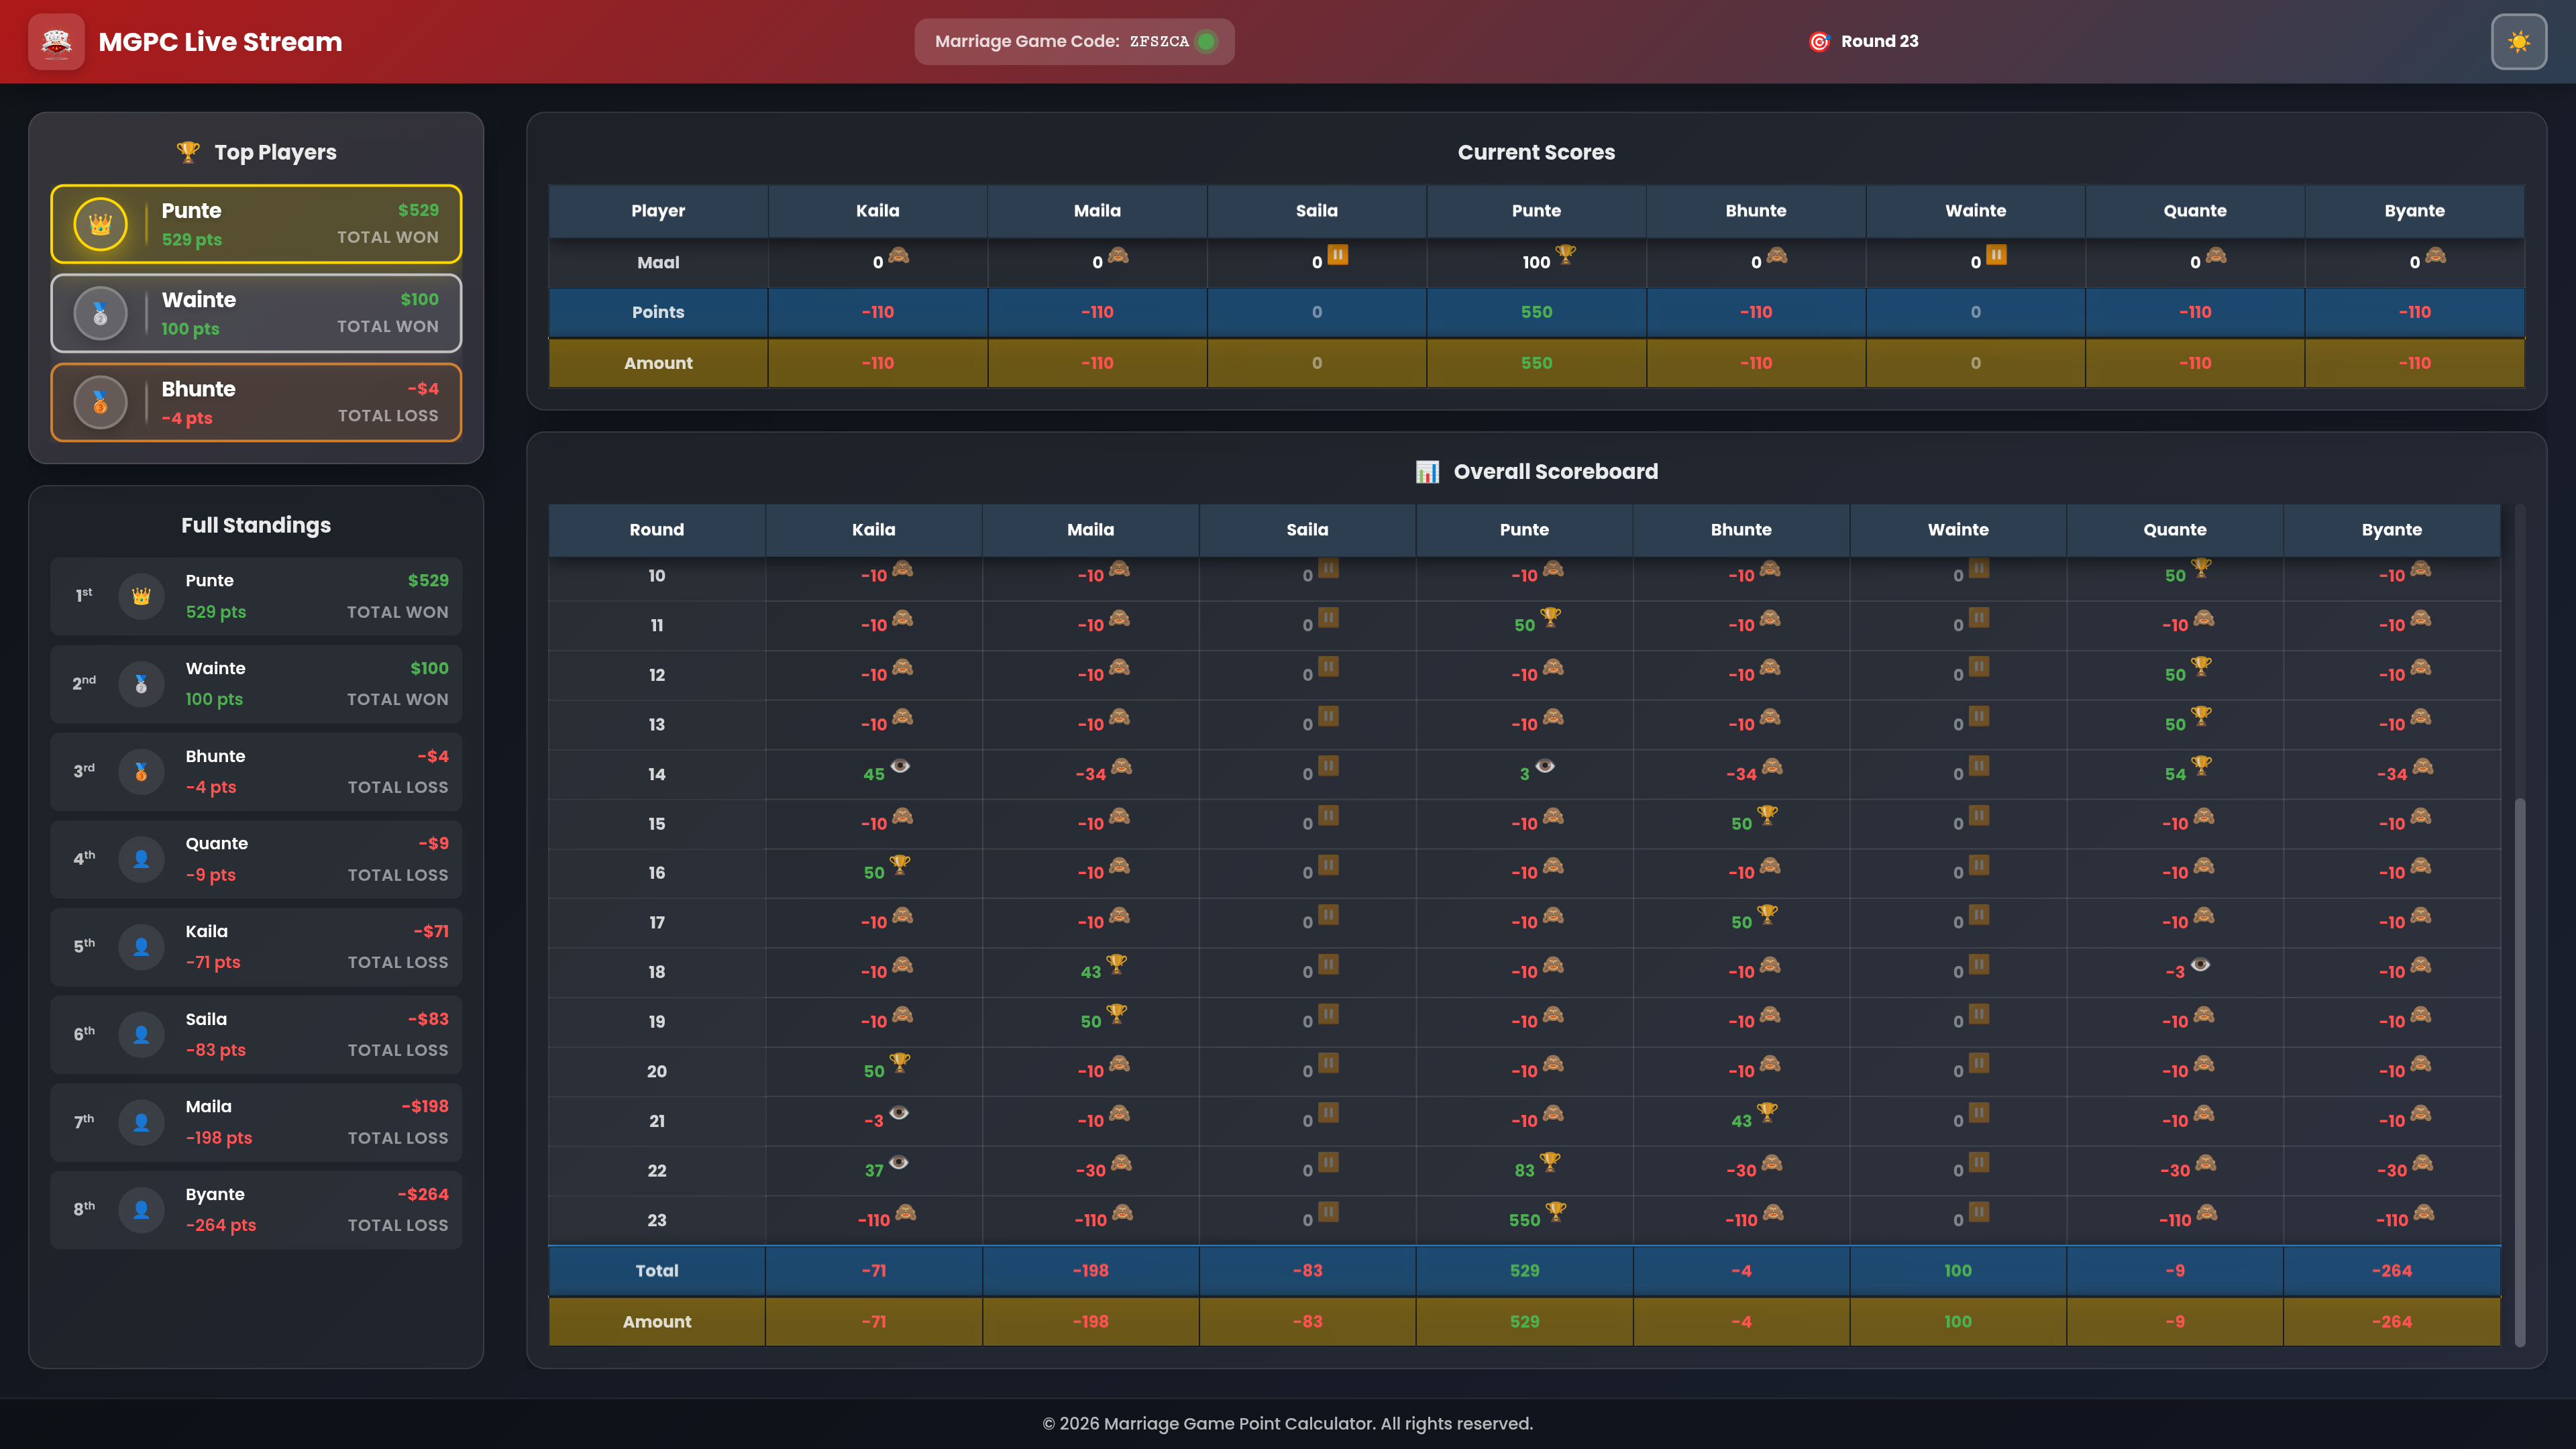Click the yellow Amount row in Current Scores
2576x1449 pixels.
(x=658, y=363)
